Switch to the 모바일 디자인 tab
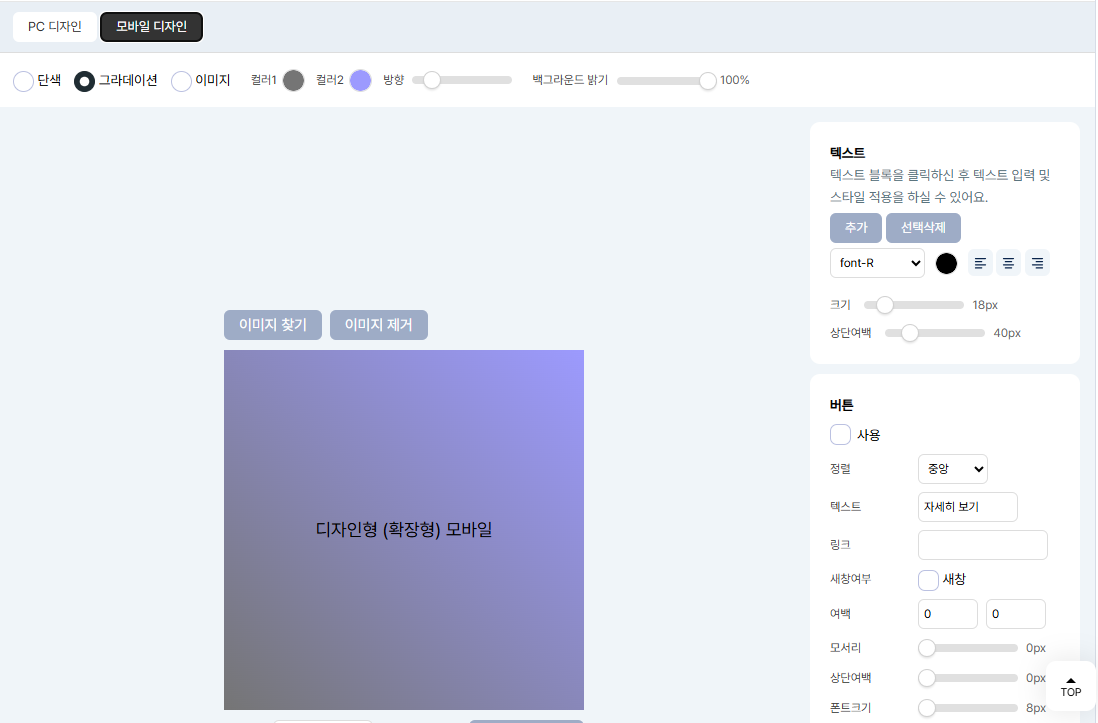 [151, 27]
